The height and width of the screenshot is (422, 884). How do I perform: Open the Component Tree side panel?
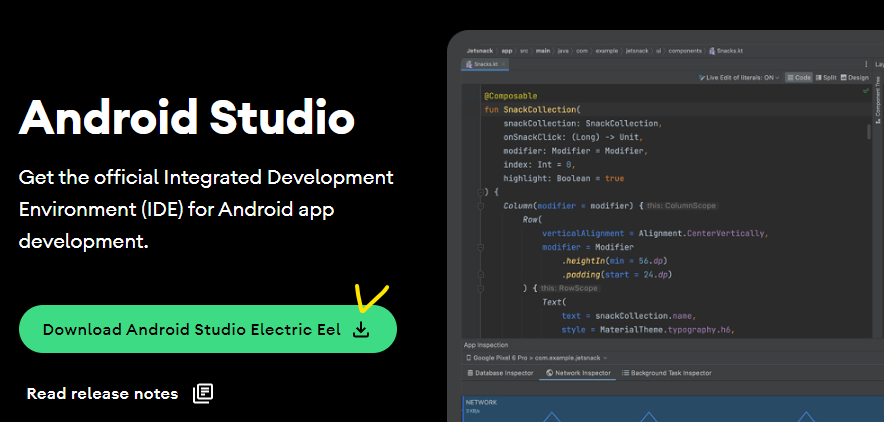coord(878,100)
